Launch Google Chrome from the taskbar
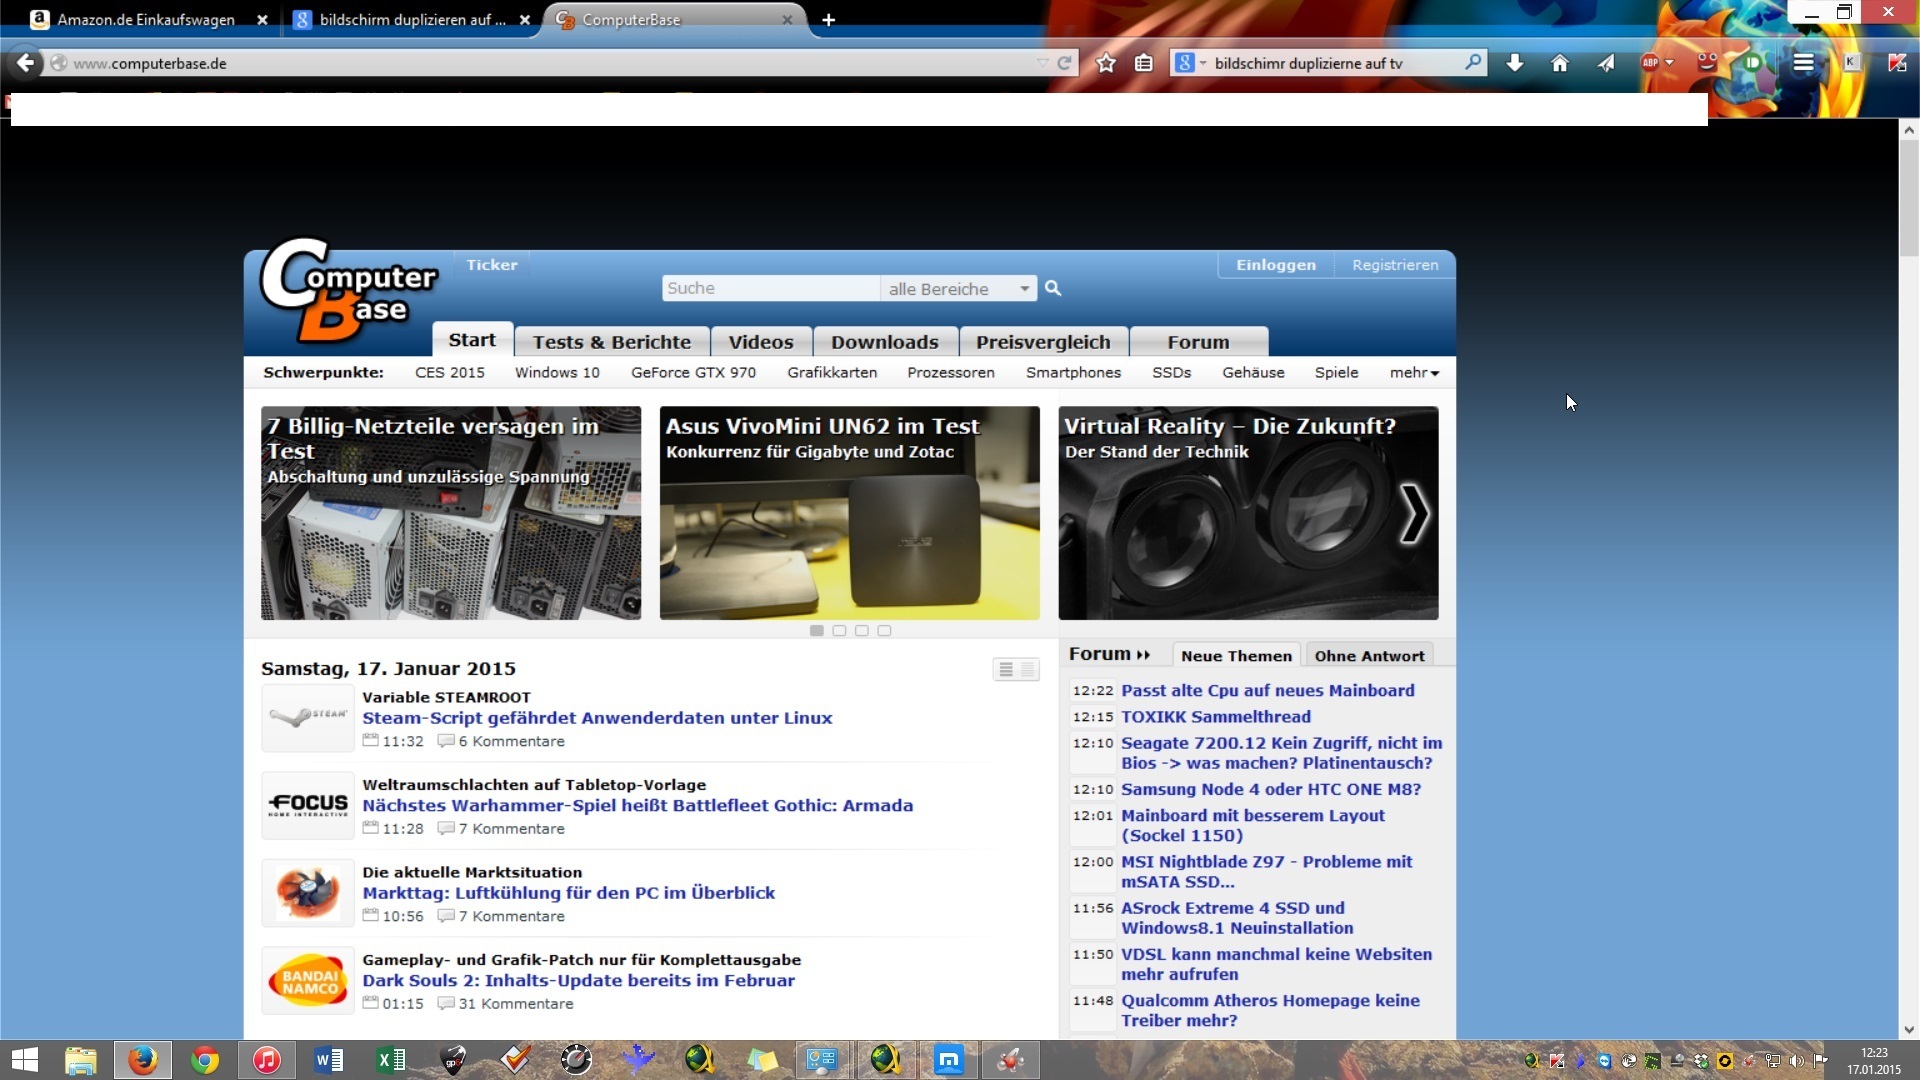The height and width of the screenshot is (1080, 1920). coord(204,1060)
